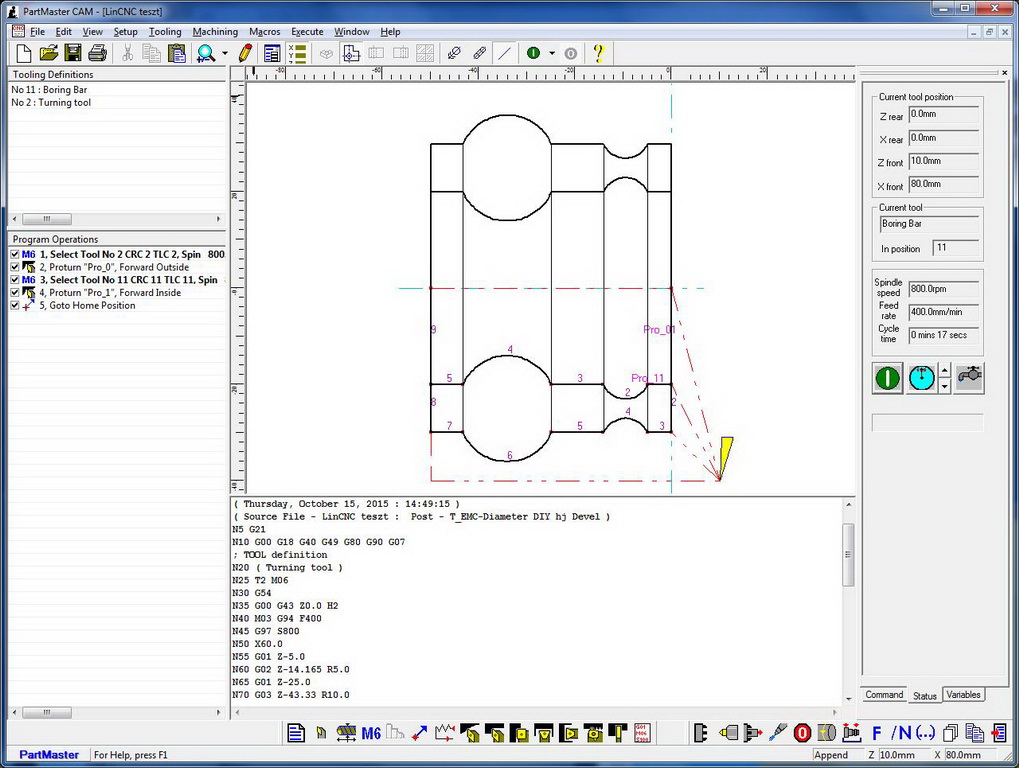
Task: Select No 11 : Boring Bar tooling definition
Action: (x=49, y=90)
